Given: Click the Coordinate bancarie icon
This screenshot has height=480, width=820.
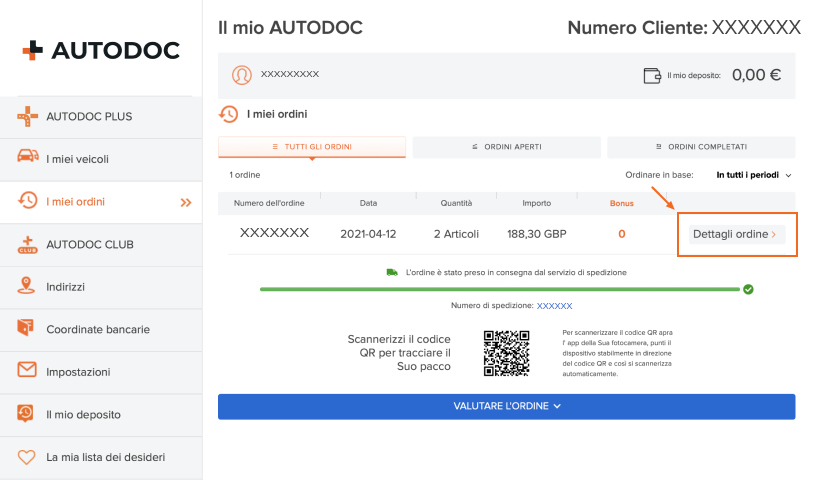Looking at the screenshot, I should (x=27, y=328).
